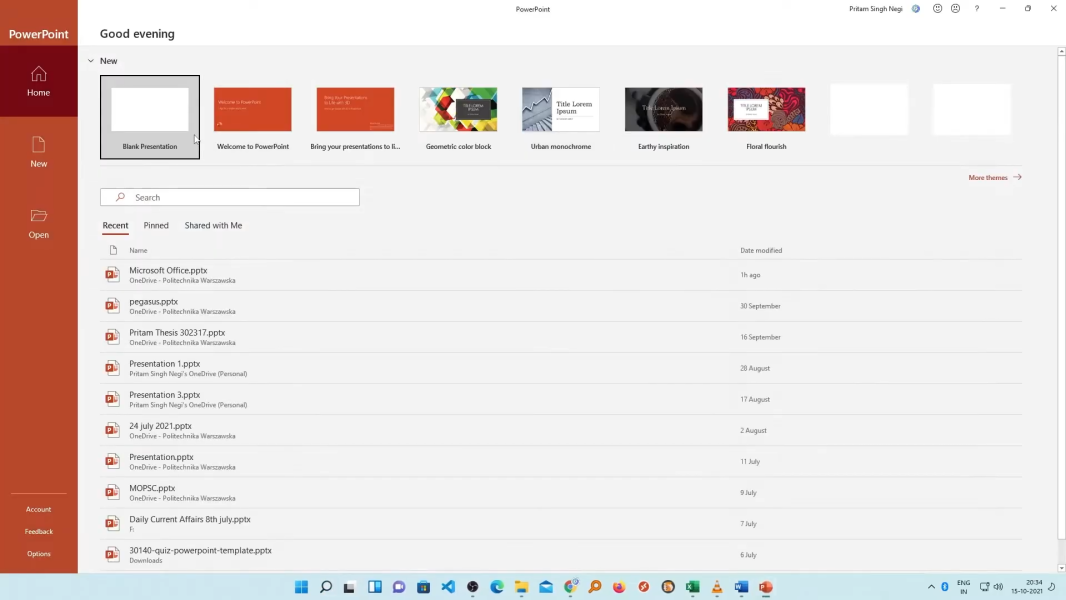Click the PowerPoint taskbar icon

pyautogui.click(x=766, y=587)
